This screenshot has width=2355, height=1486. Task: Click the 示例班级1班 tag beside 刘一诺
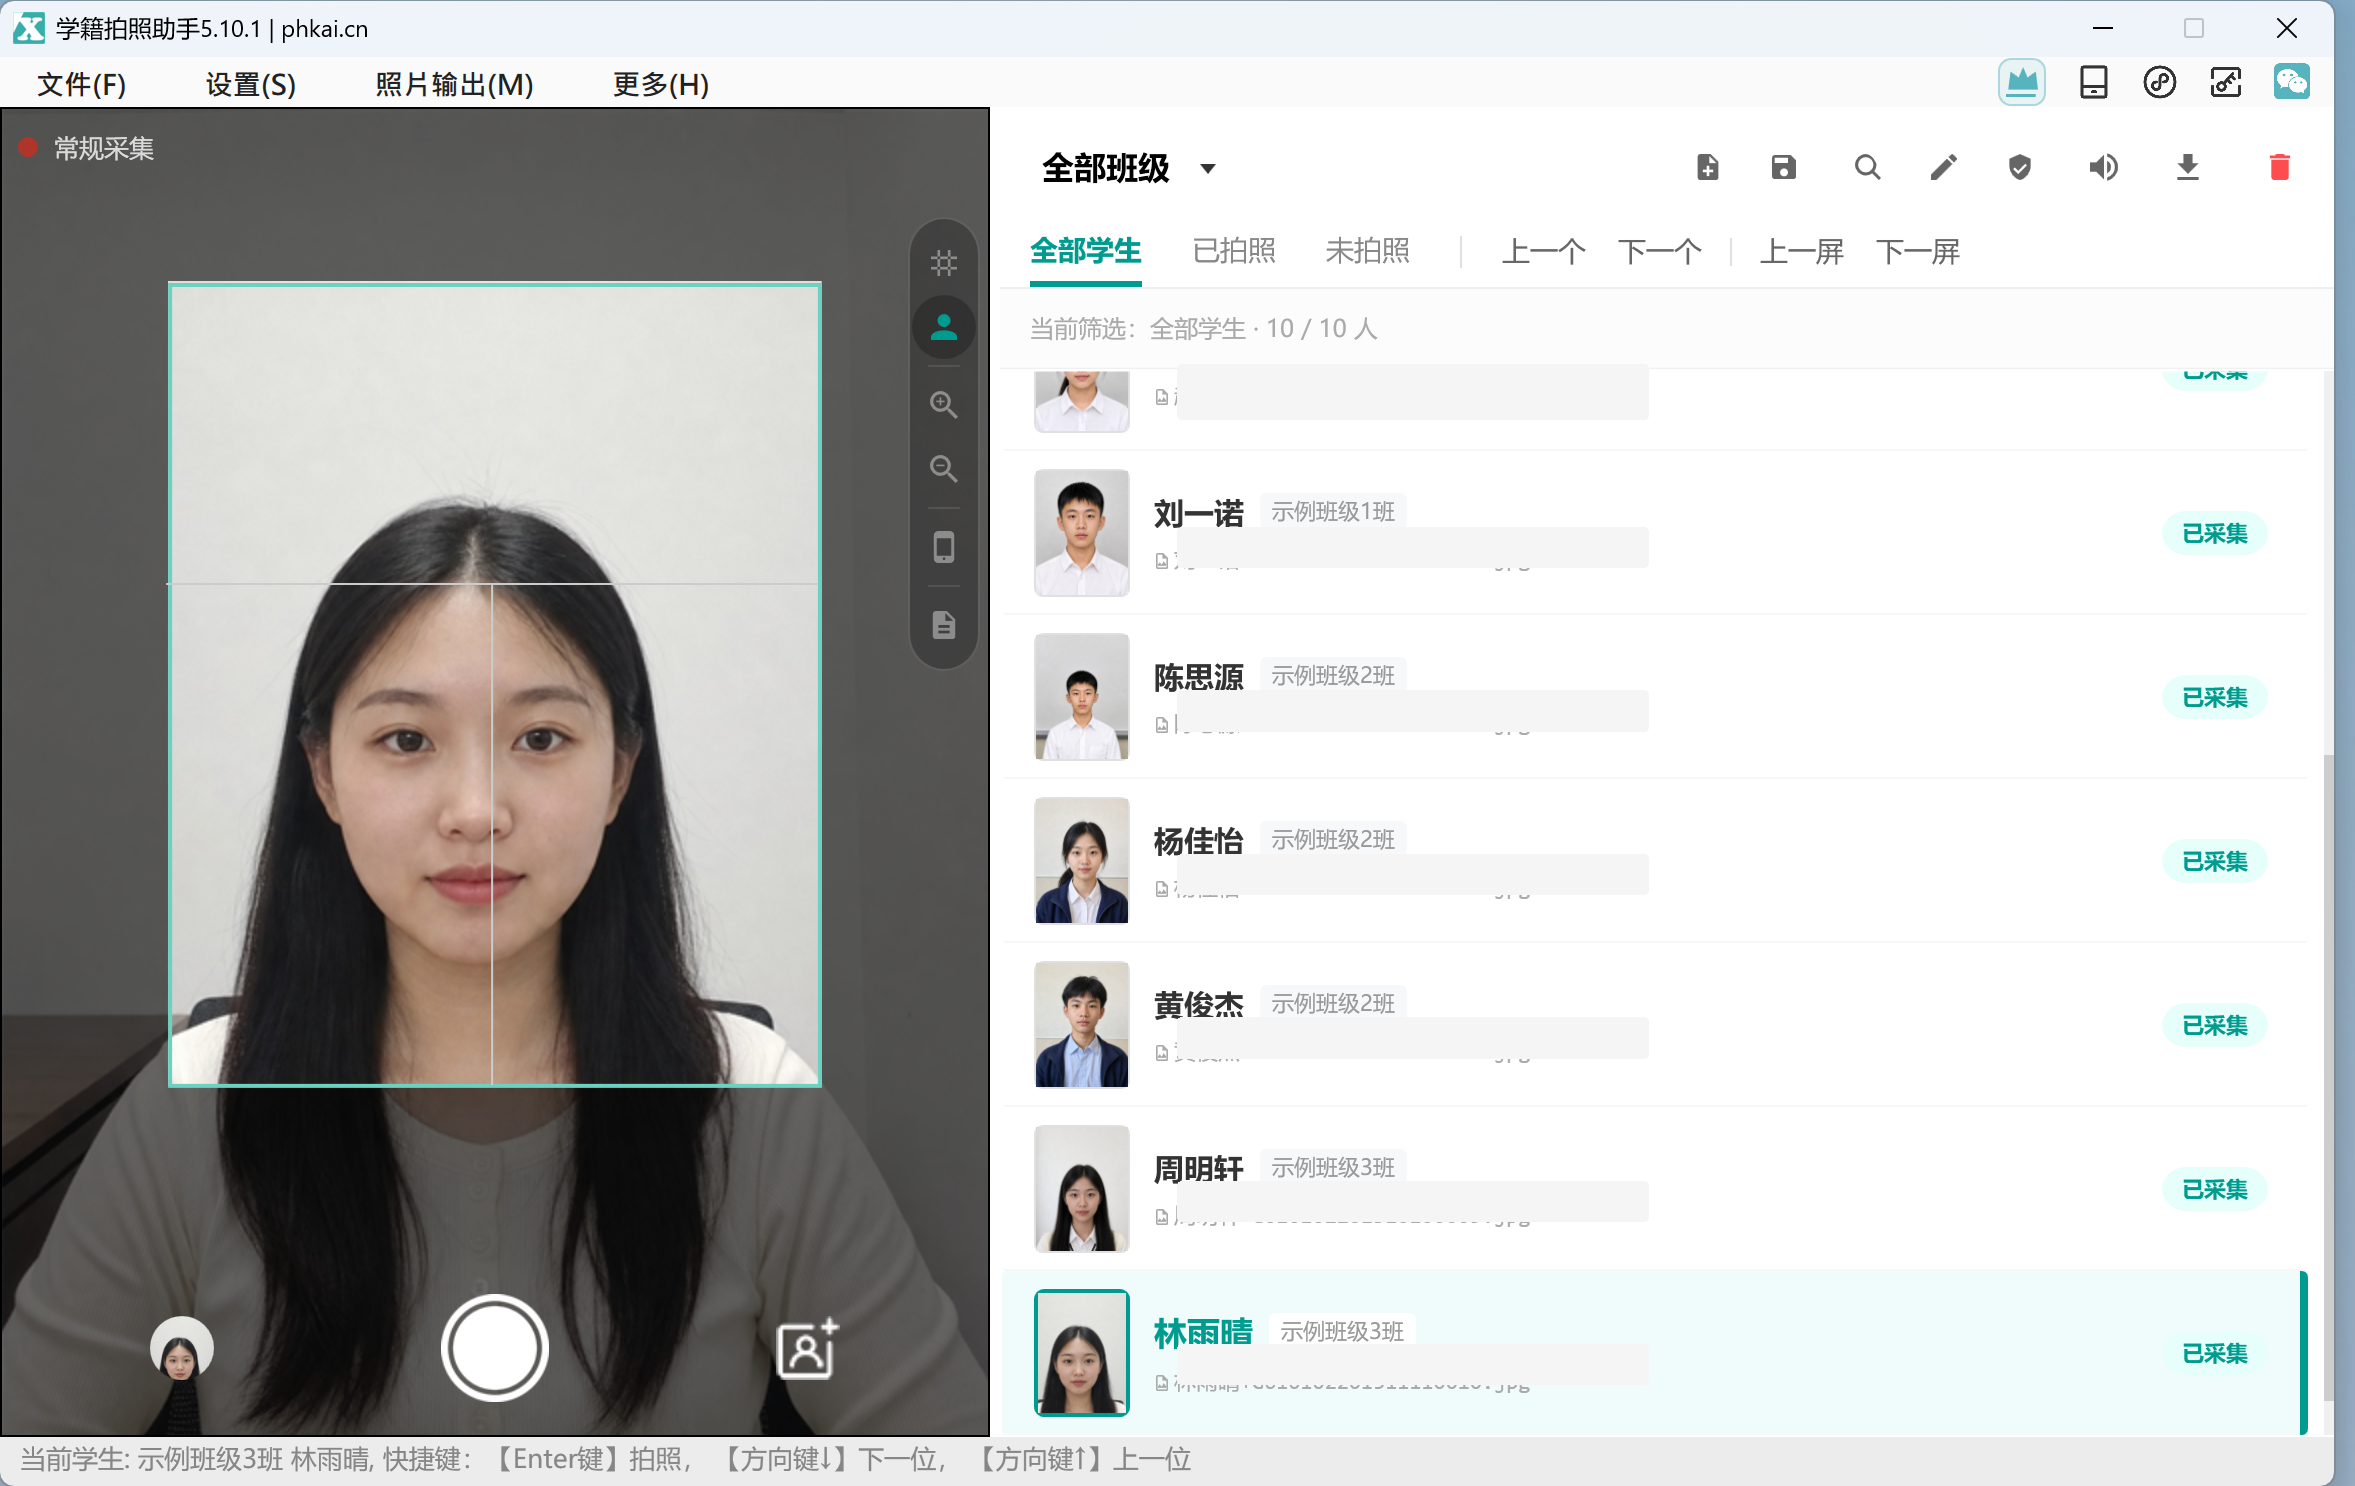(1332, 512)
